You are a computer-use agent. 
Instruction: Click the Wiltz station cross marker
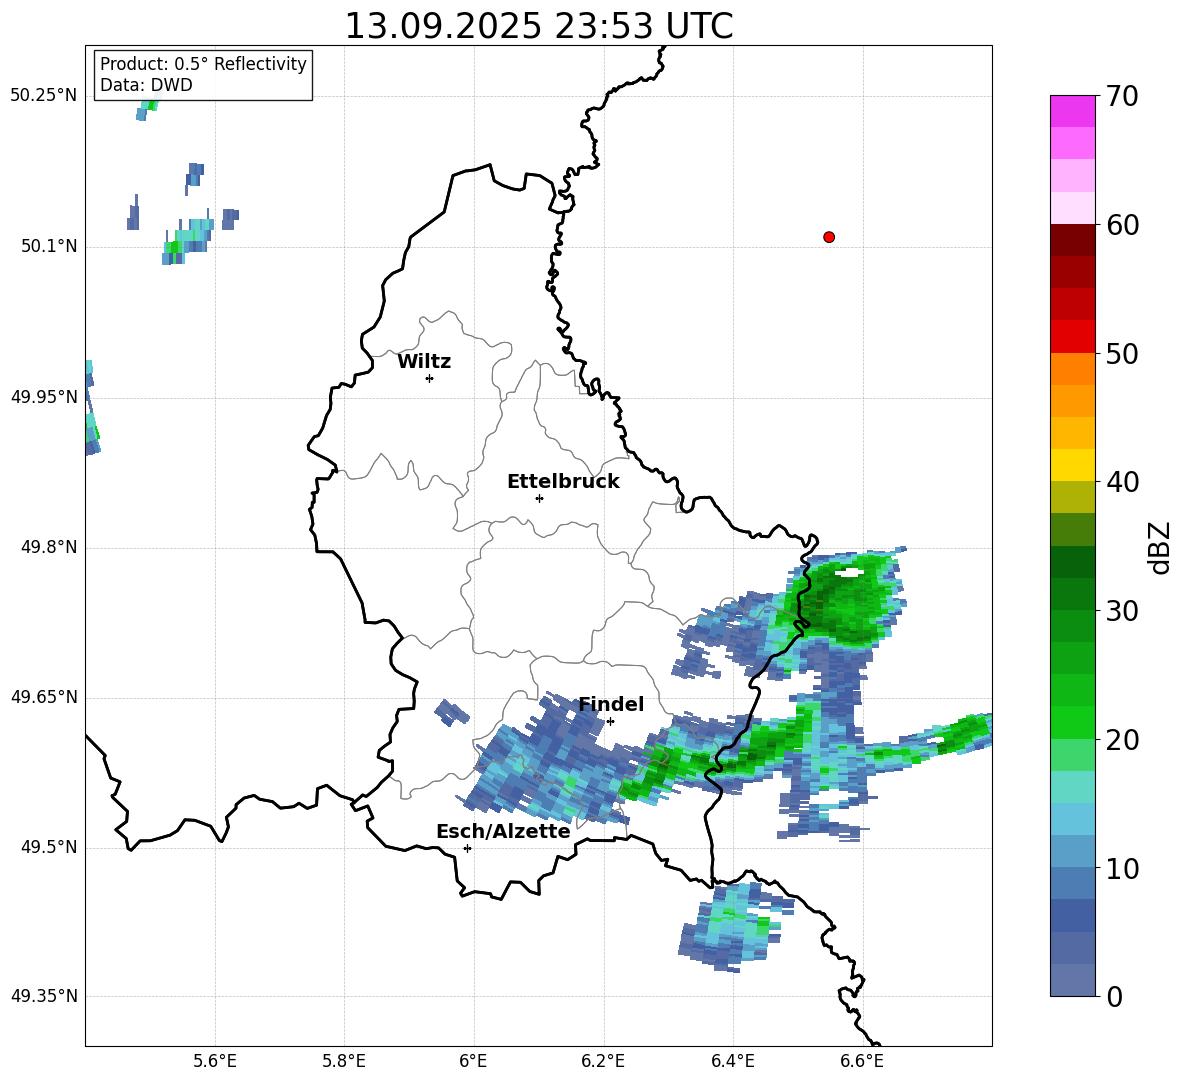430,378
